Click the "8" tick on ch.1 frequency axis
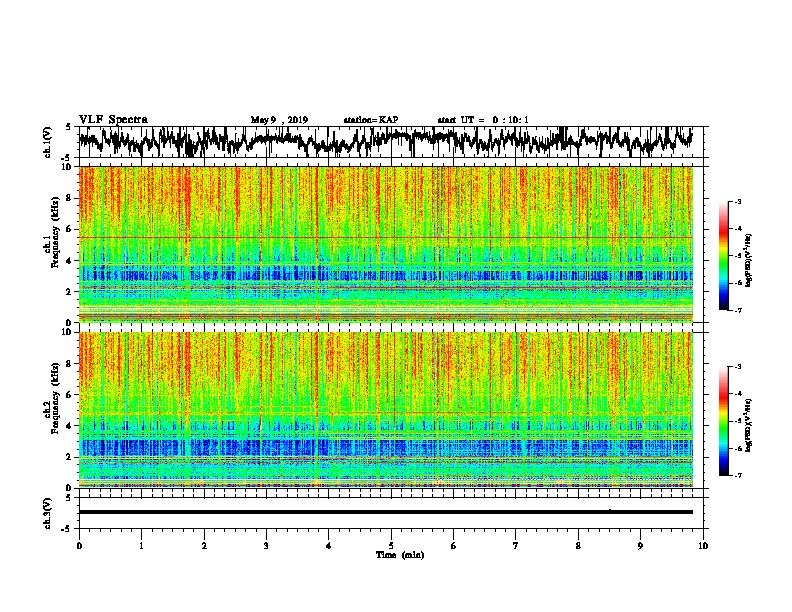792x612 pixels. (x=70, y=198)
